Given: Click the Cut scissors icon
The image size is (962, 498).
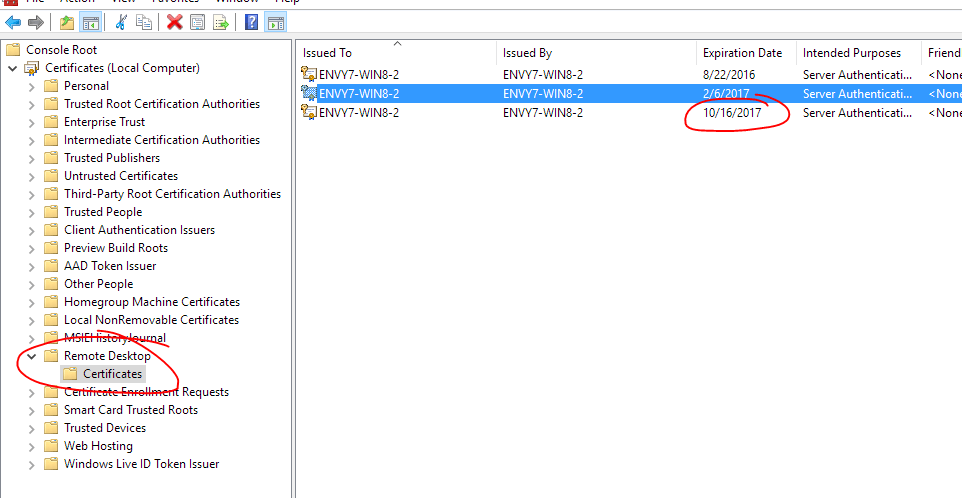Looking at the screenshot, I should (x=122, y=22).
